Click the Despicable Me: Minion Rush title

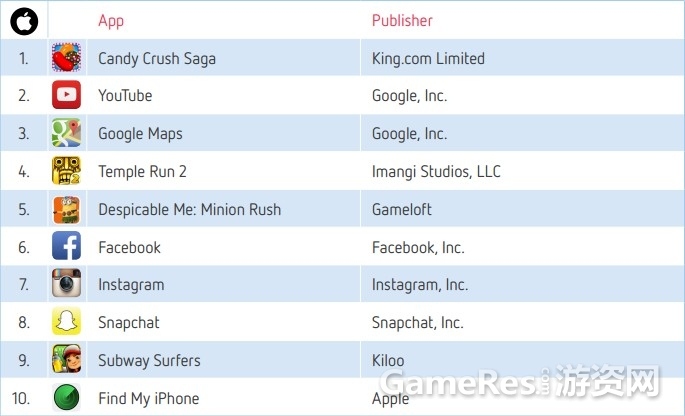[x=190, y=210]
